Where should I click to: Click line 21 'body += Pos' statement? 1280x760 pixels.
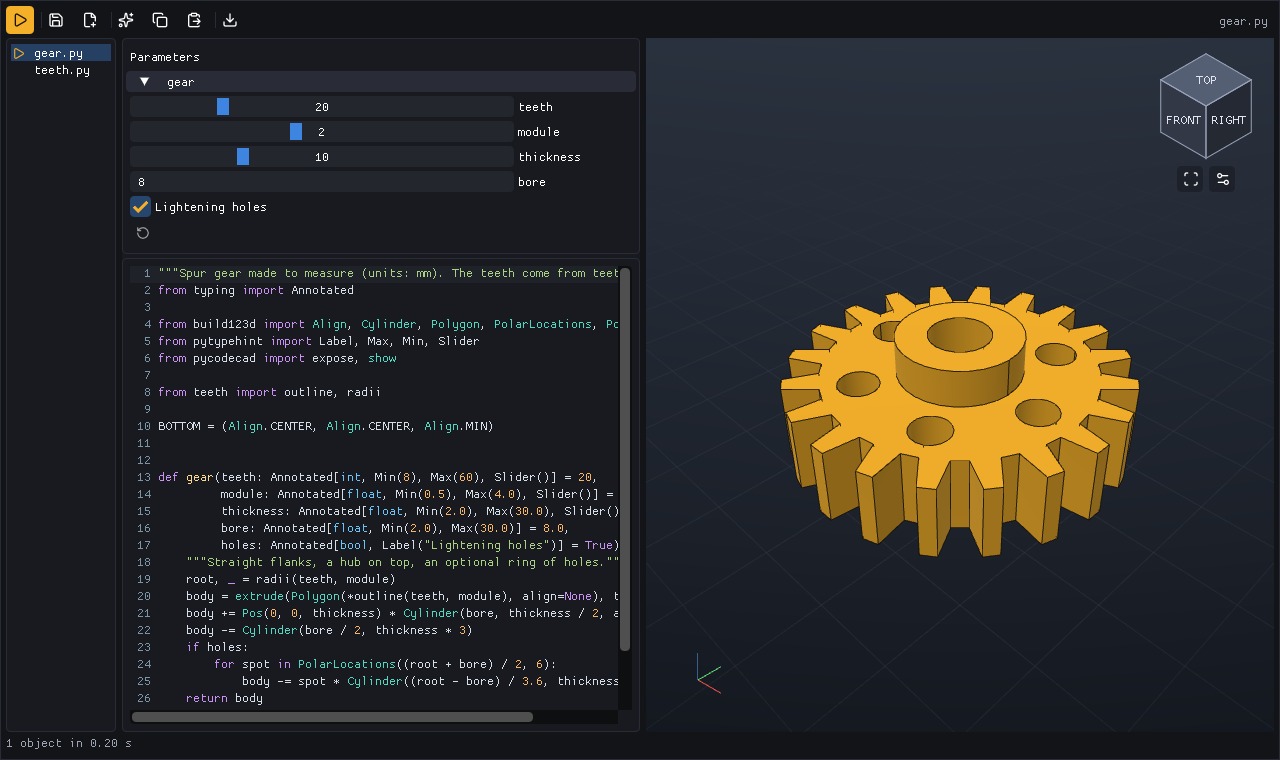pyautogui.click(x=402, y=613)
